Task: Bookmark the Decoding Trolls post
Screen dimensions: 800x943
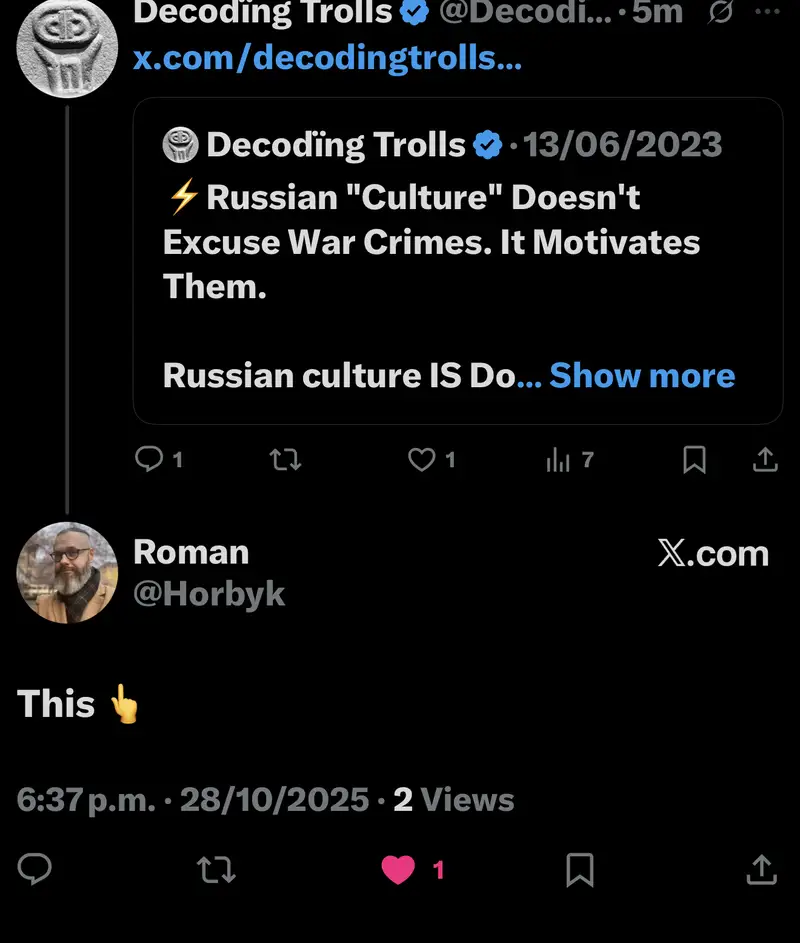Action: [694, 459]
